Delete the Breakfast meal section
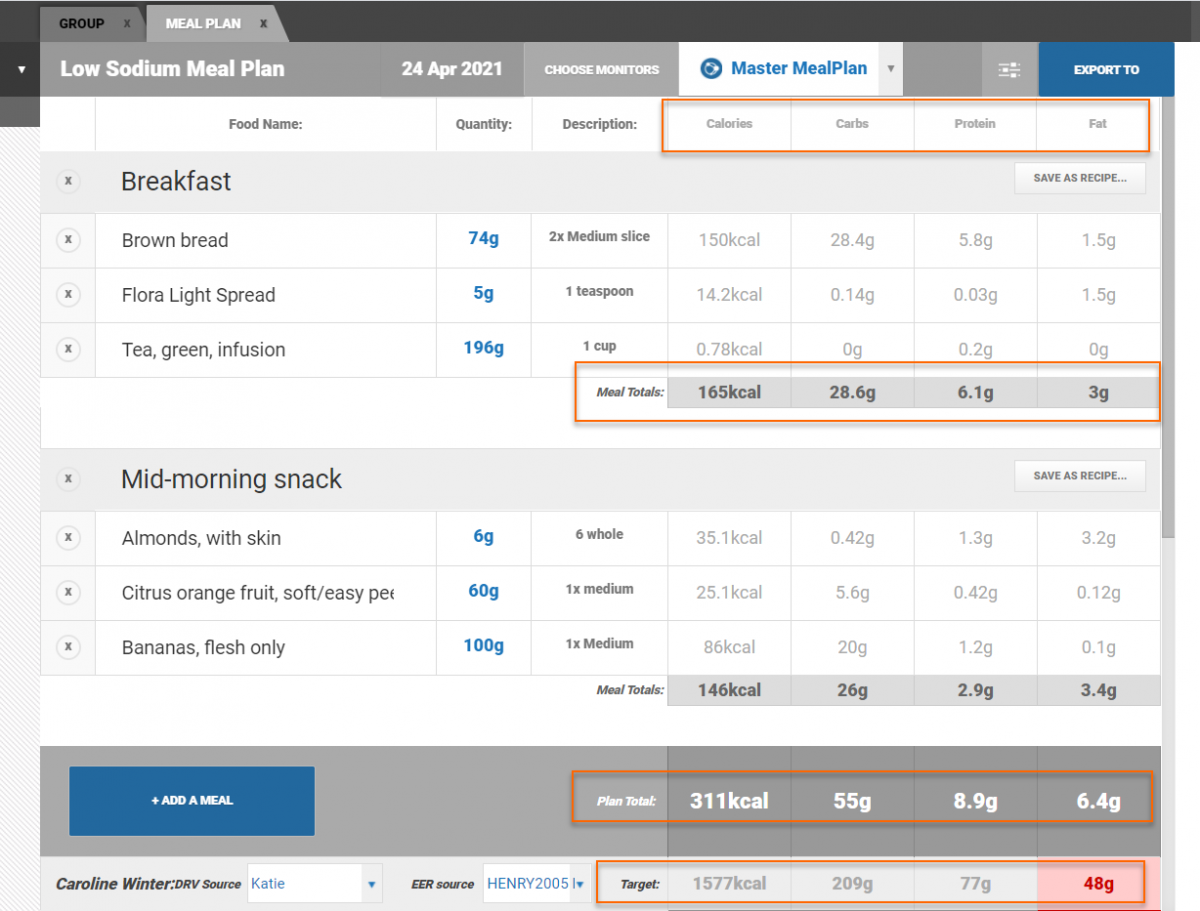 [x=68, y=181]
